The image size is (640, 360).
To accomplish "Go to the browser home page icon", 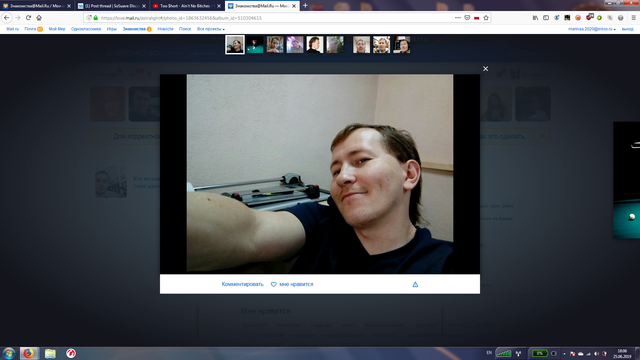I will (39, 18).
